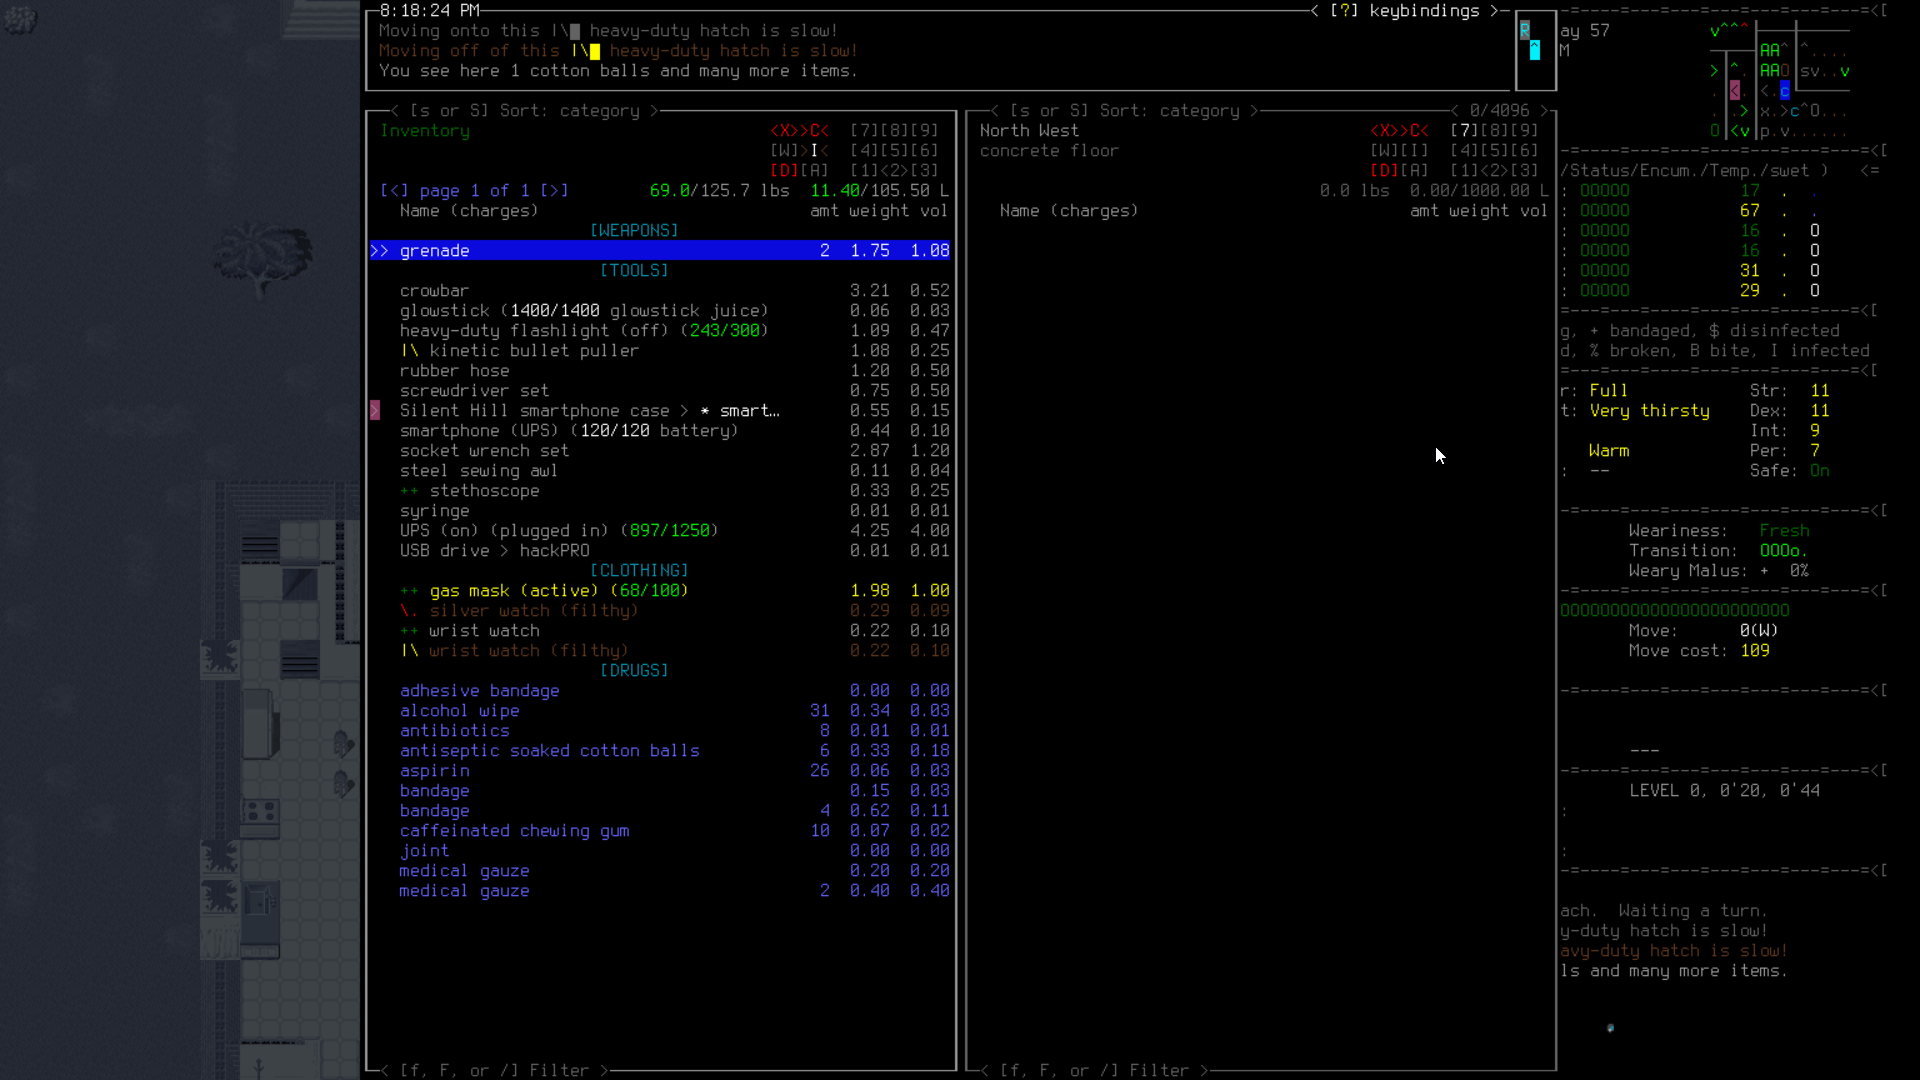
Task: Switch left pane to worn items [W]
Action: tap(782, 150)
